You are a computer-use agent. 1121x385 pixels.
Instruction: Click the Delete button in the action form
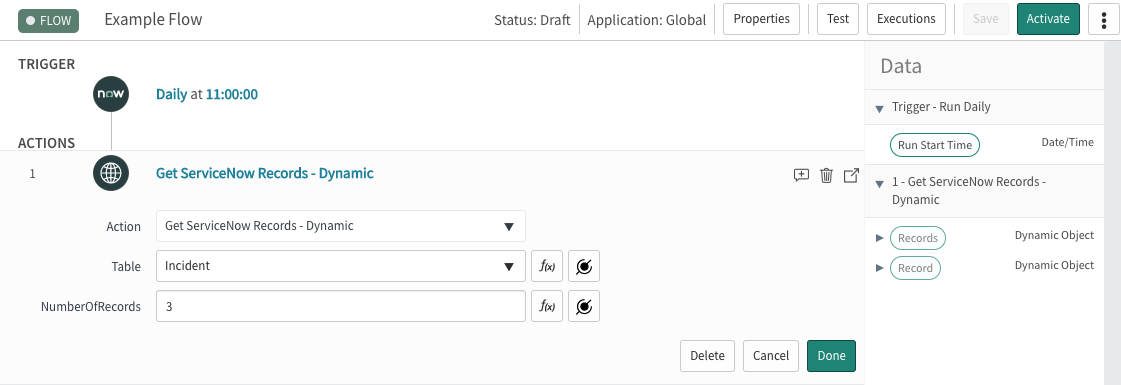pos(707,356)
